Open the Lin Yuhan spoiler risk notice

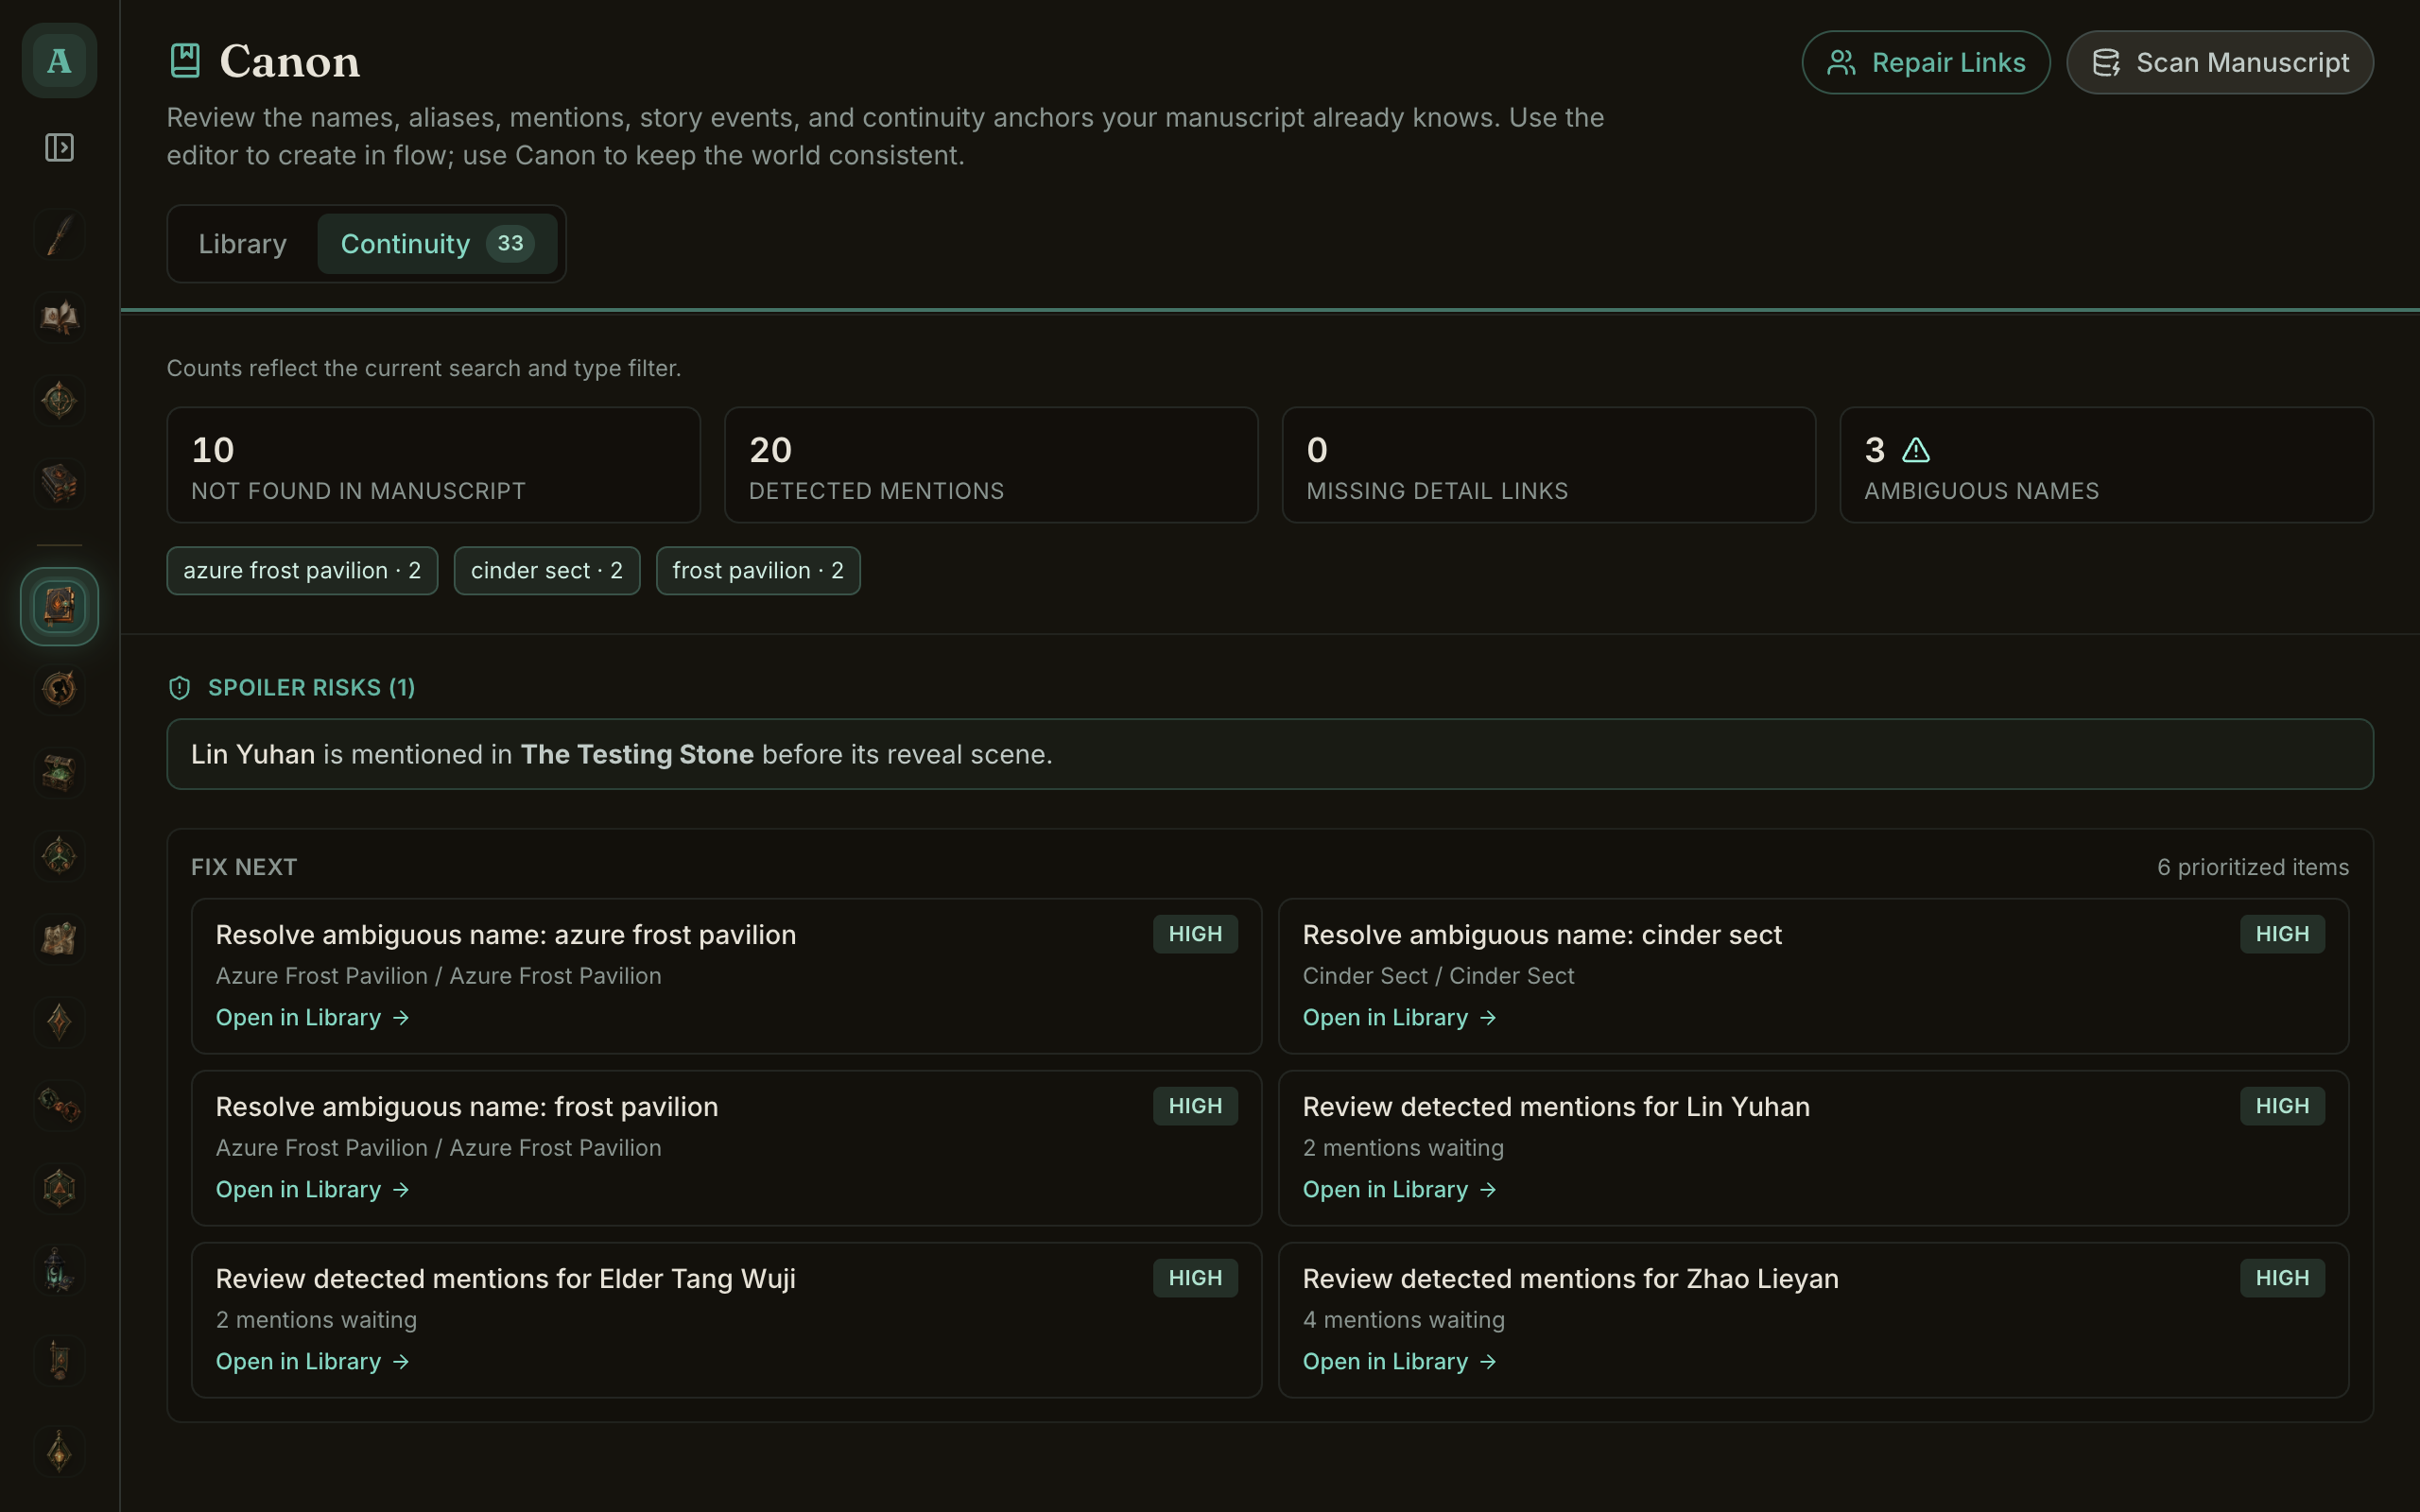click(x=1270, y=754)
